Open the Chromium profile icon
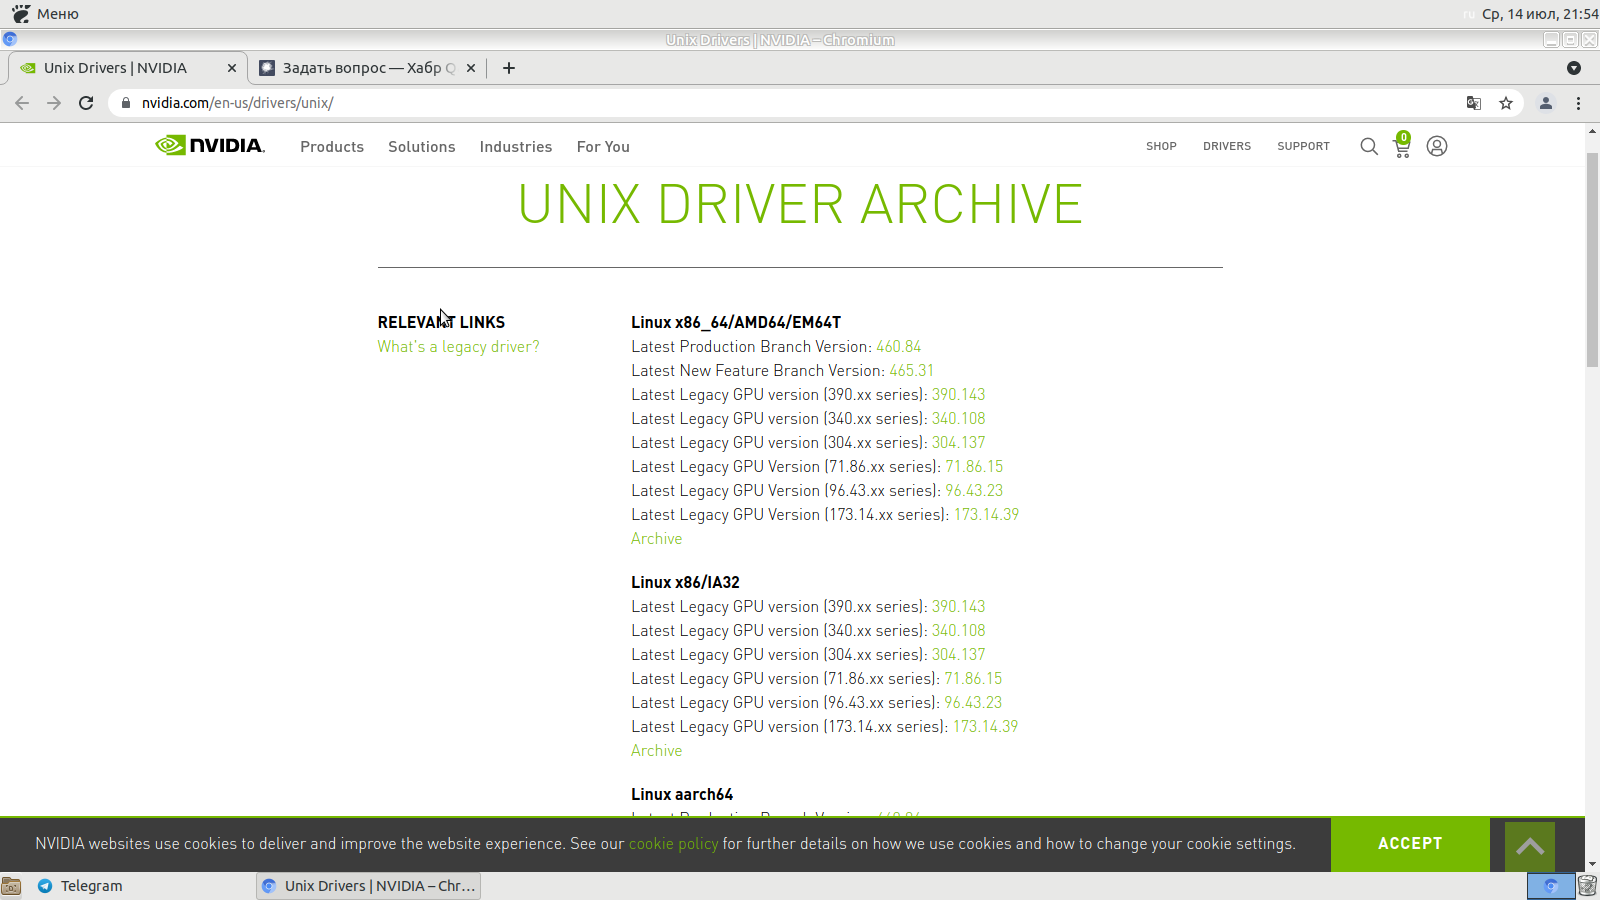The image size is (1600, 900). [1546, 103]
